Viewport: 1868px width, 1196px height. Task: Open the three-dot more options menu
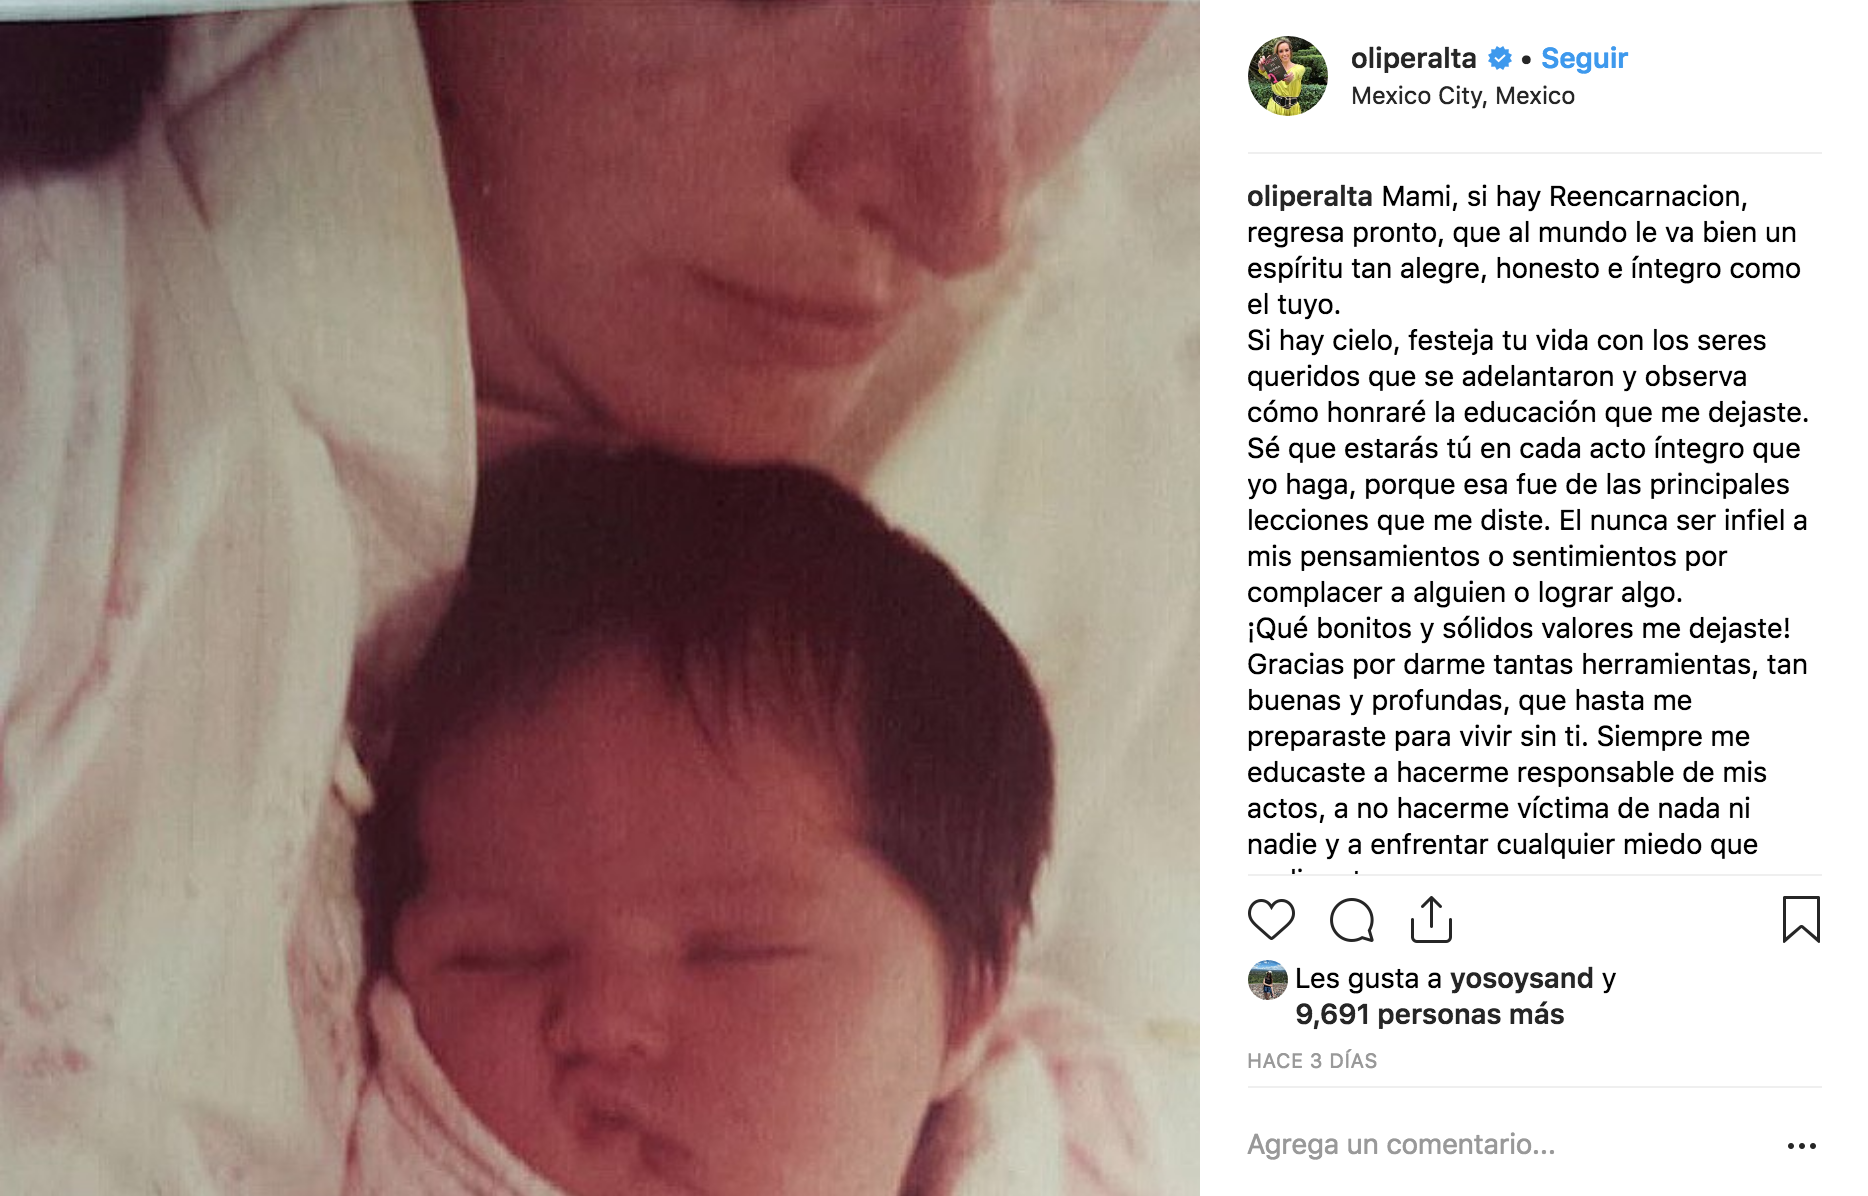1801,1146
